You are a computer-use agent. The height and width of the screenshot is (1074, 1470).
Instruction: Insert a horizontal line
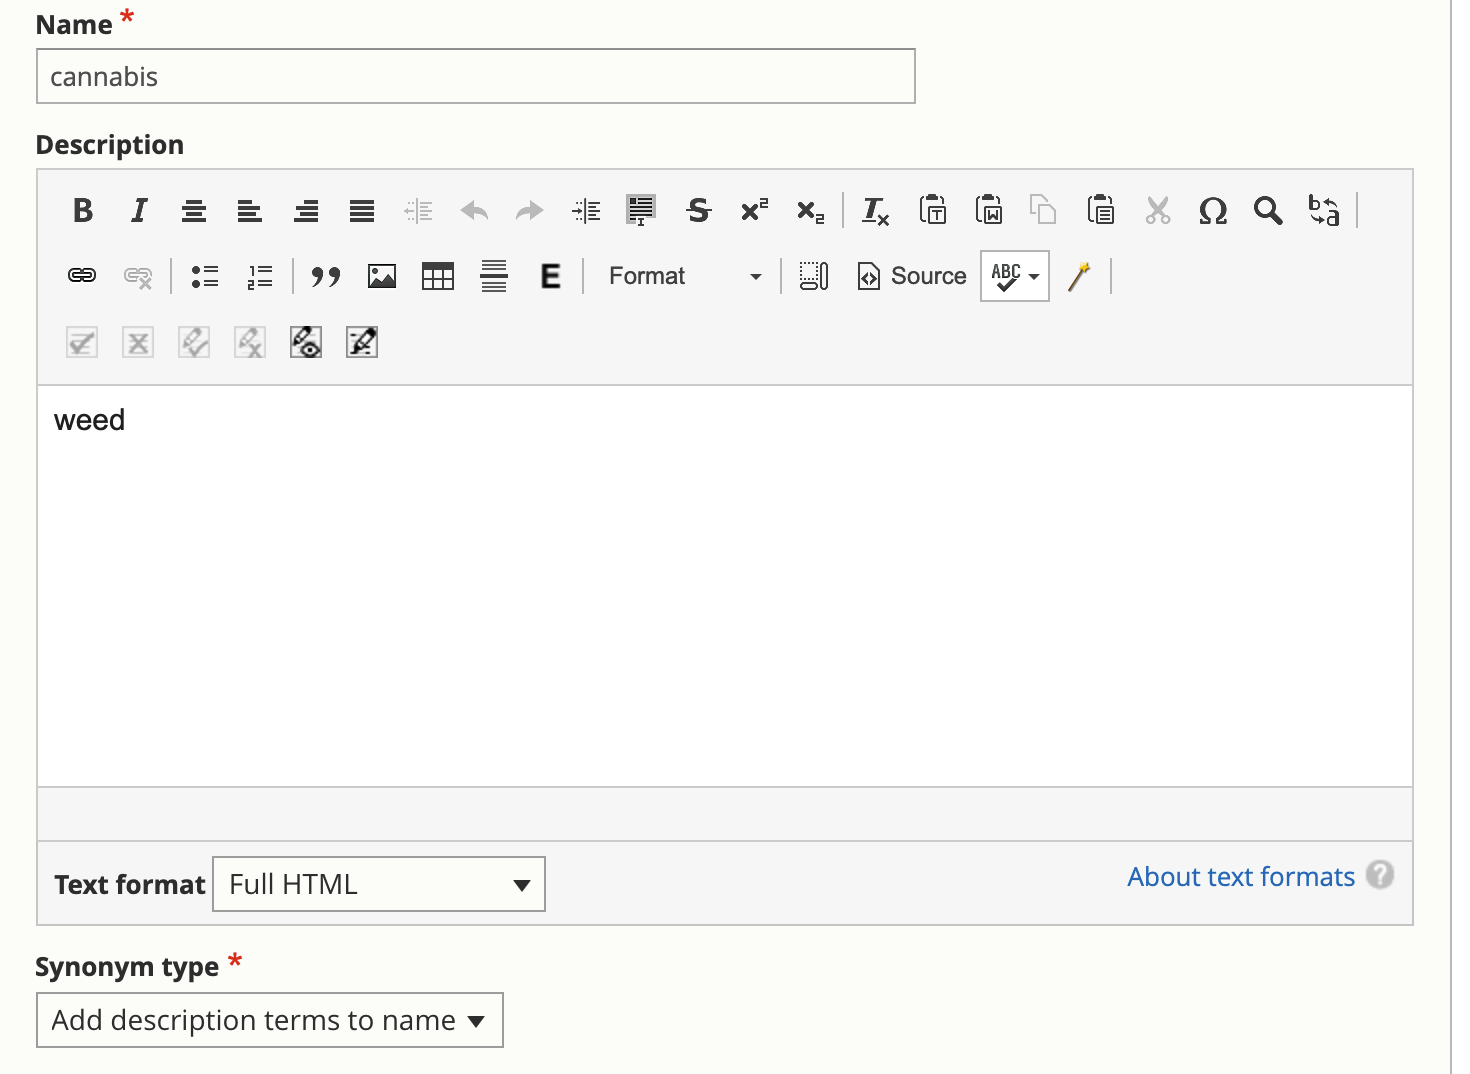(494, 276)
